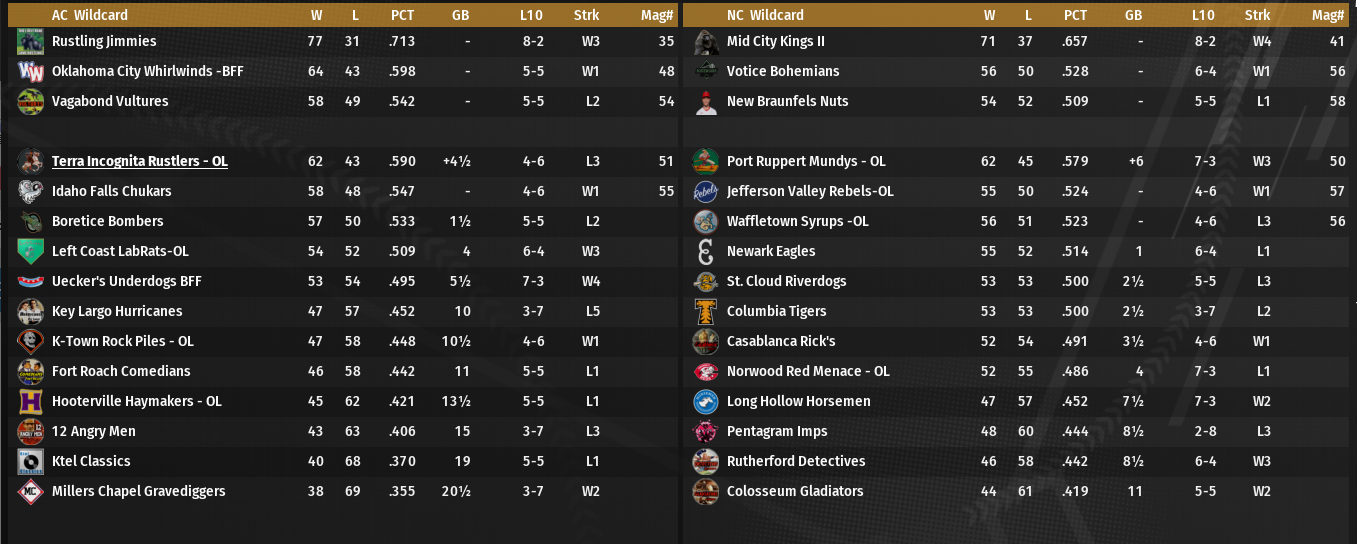Viewport: 1357px width, 544px height.
Task: Click the Left Coast LabRats logo
Action: coord(30,252)
